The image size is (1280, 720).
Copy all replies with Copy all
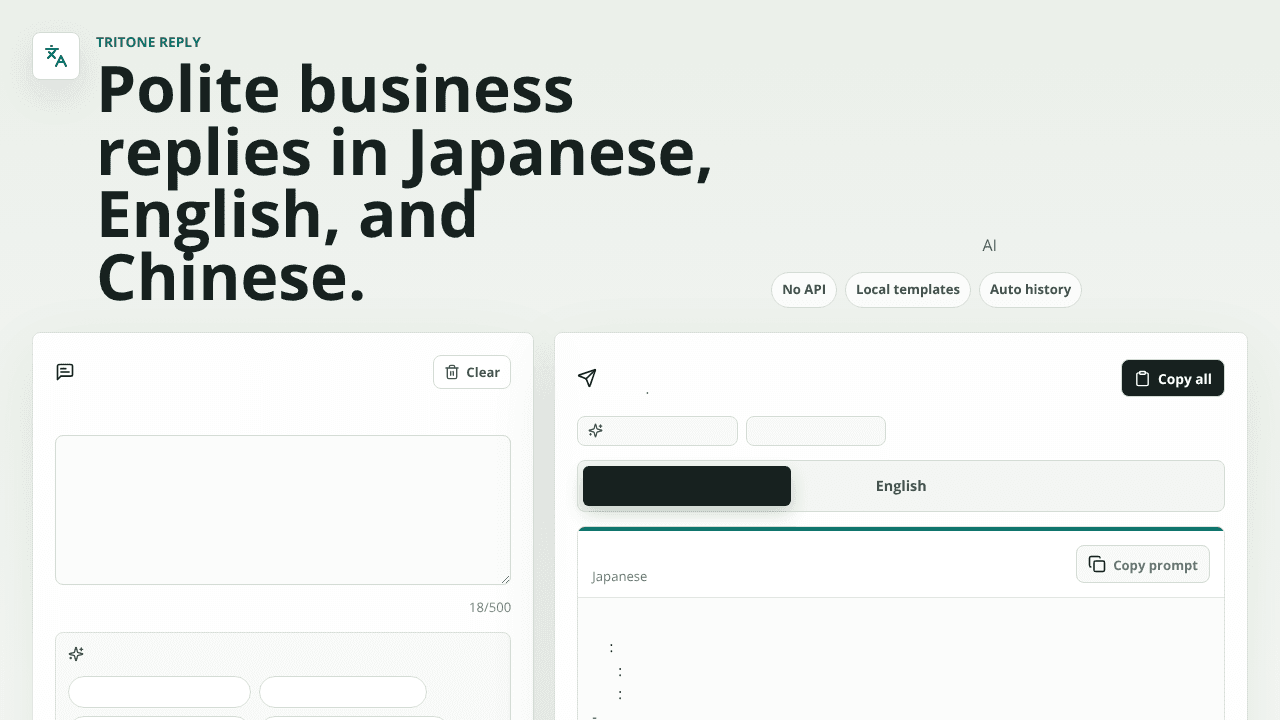(1173, 378)
